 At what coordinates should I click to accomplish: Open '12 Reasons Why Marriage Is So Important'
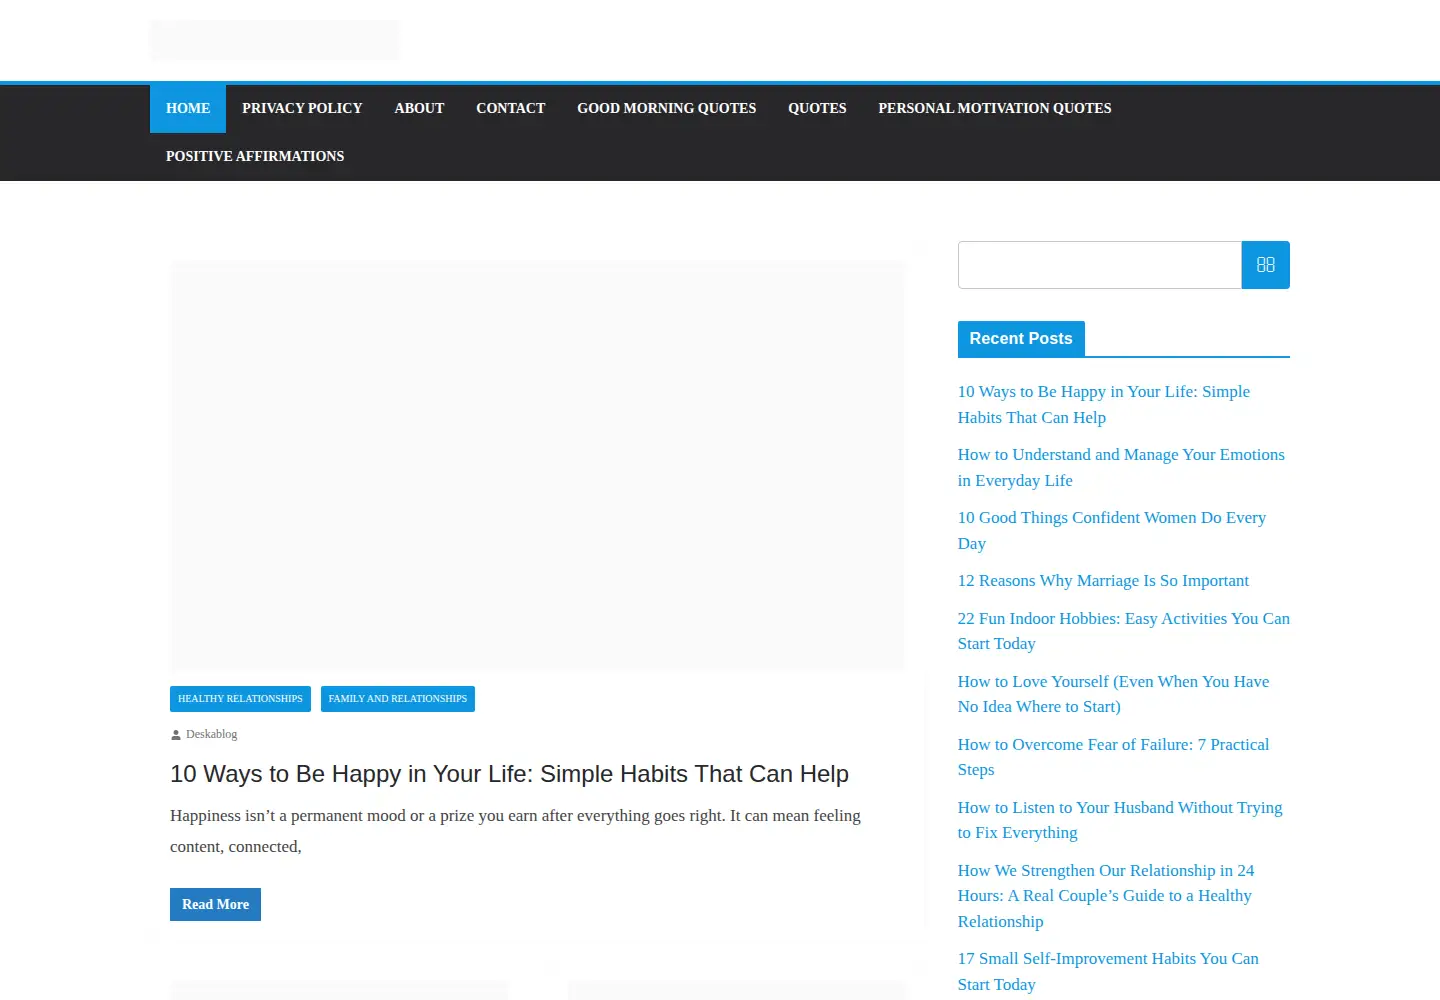pyautogui.click(x=1103, y=581)
